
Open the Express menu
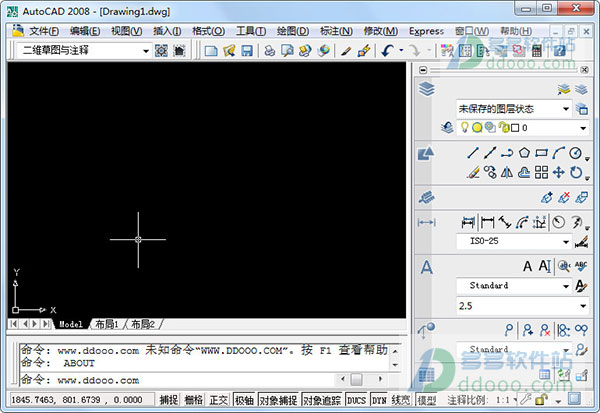[426, 31]
